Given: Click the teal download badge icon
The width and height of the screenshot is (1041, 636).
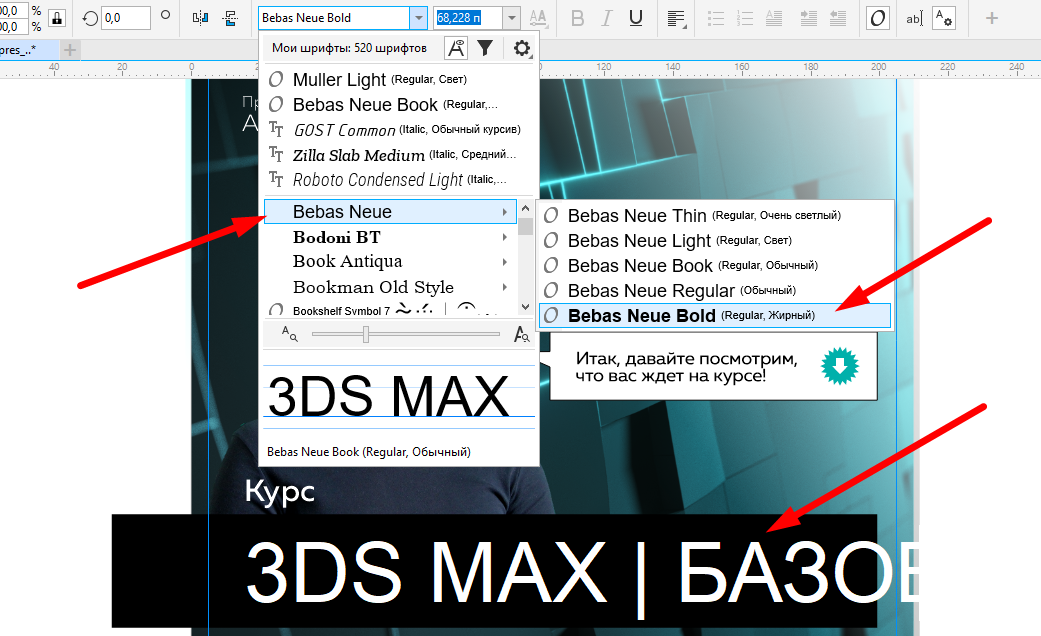Looking at the screenshot, I should [x=840, y=366].
